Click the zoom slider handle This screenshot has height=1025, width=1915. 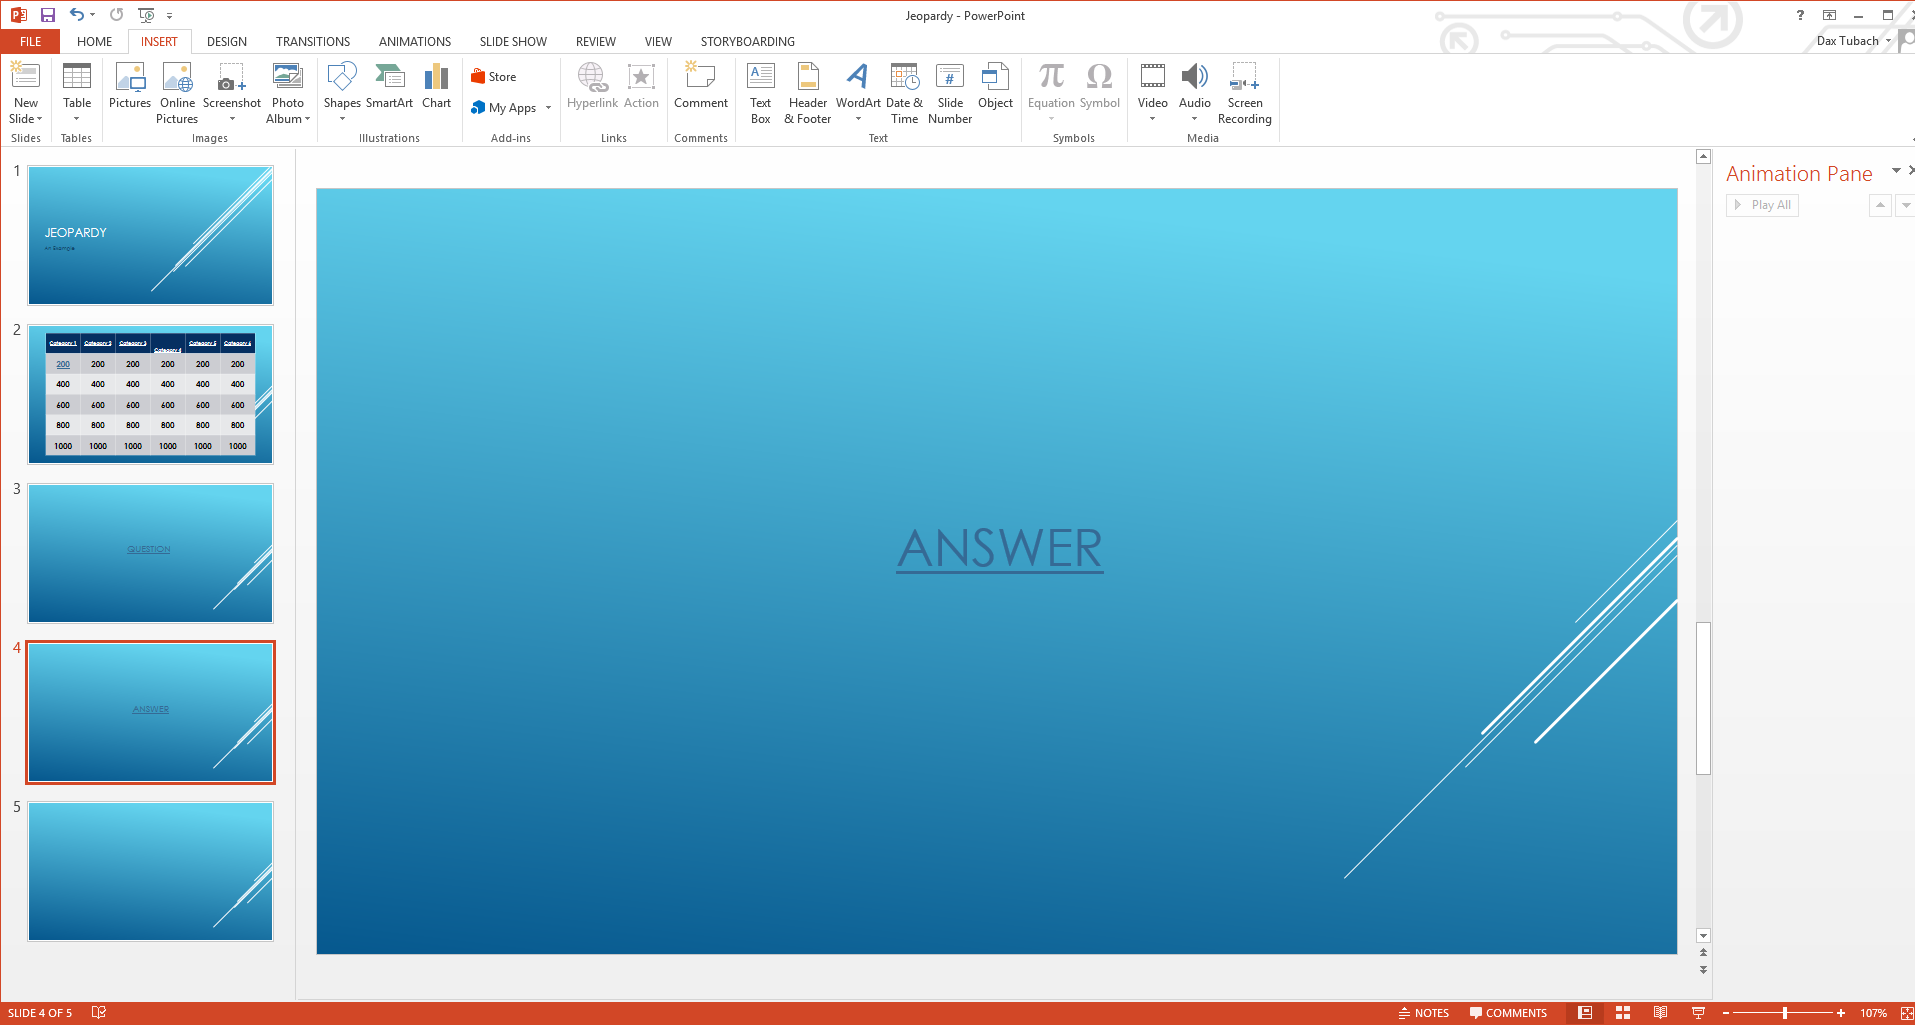point(1785,1013)
